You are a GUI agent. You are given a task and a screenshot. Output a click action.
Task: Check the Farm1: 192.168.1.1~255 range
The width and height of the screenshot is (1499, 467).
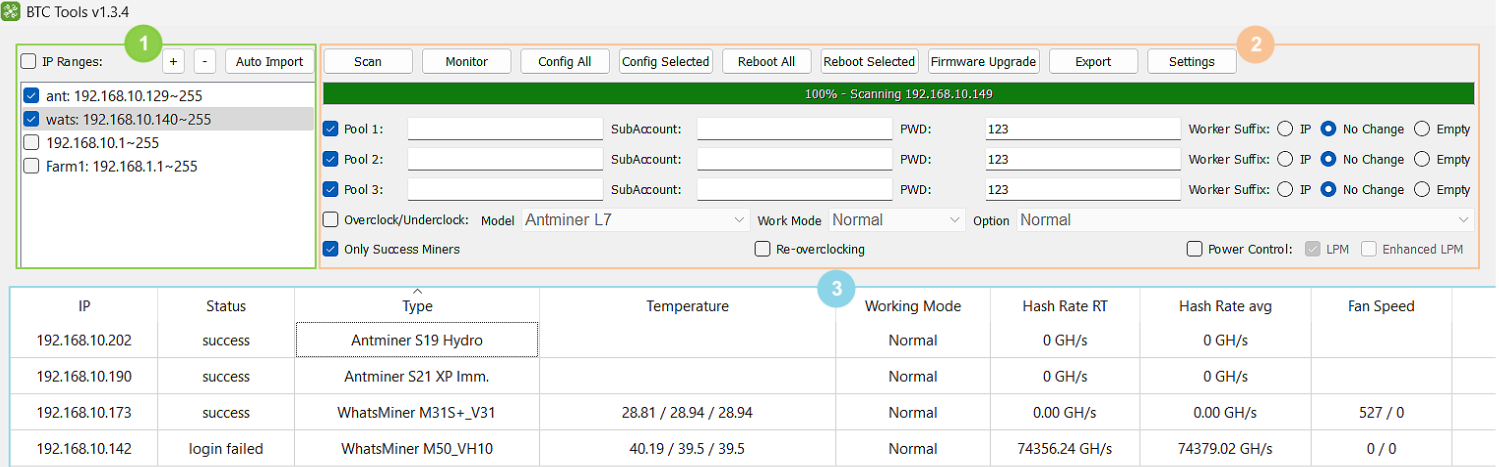click(x=30, y=166)
